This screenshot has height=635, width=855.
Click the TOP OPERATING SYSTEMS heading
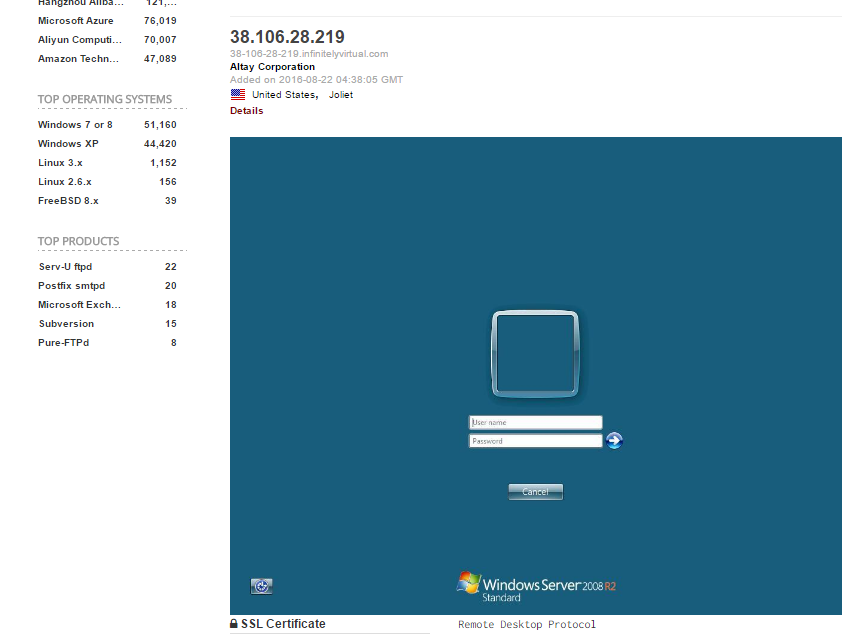(105, 99)
